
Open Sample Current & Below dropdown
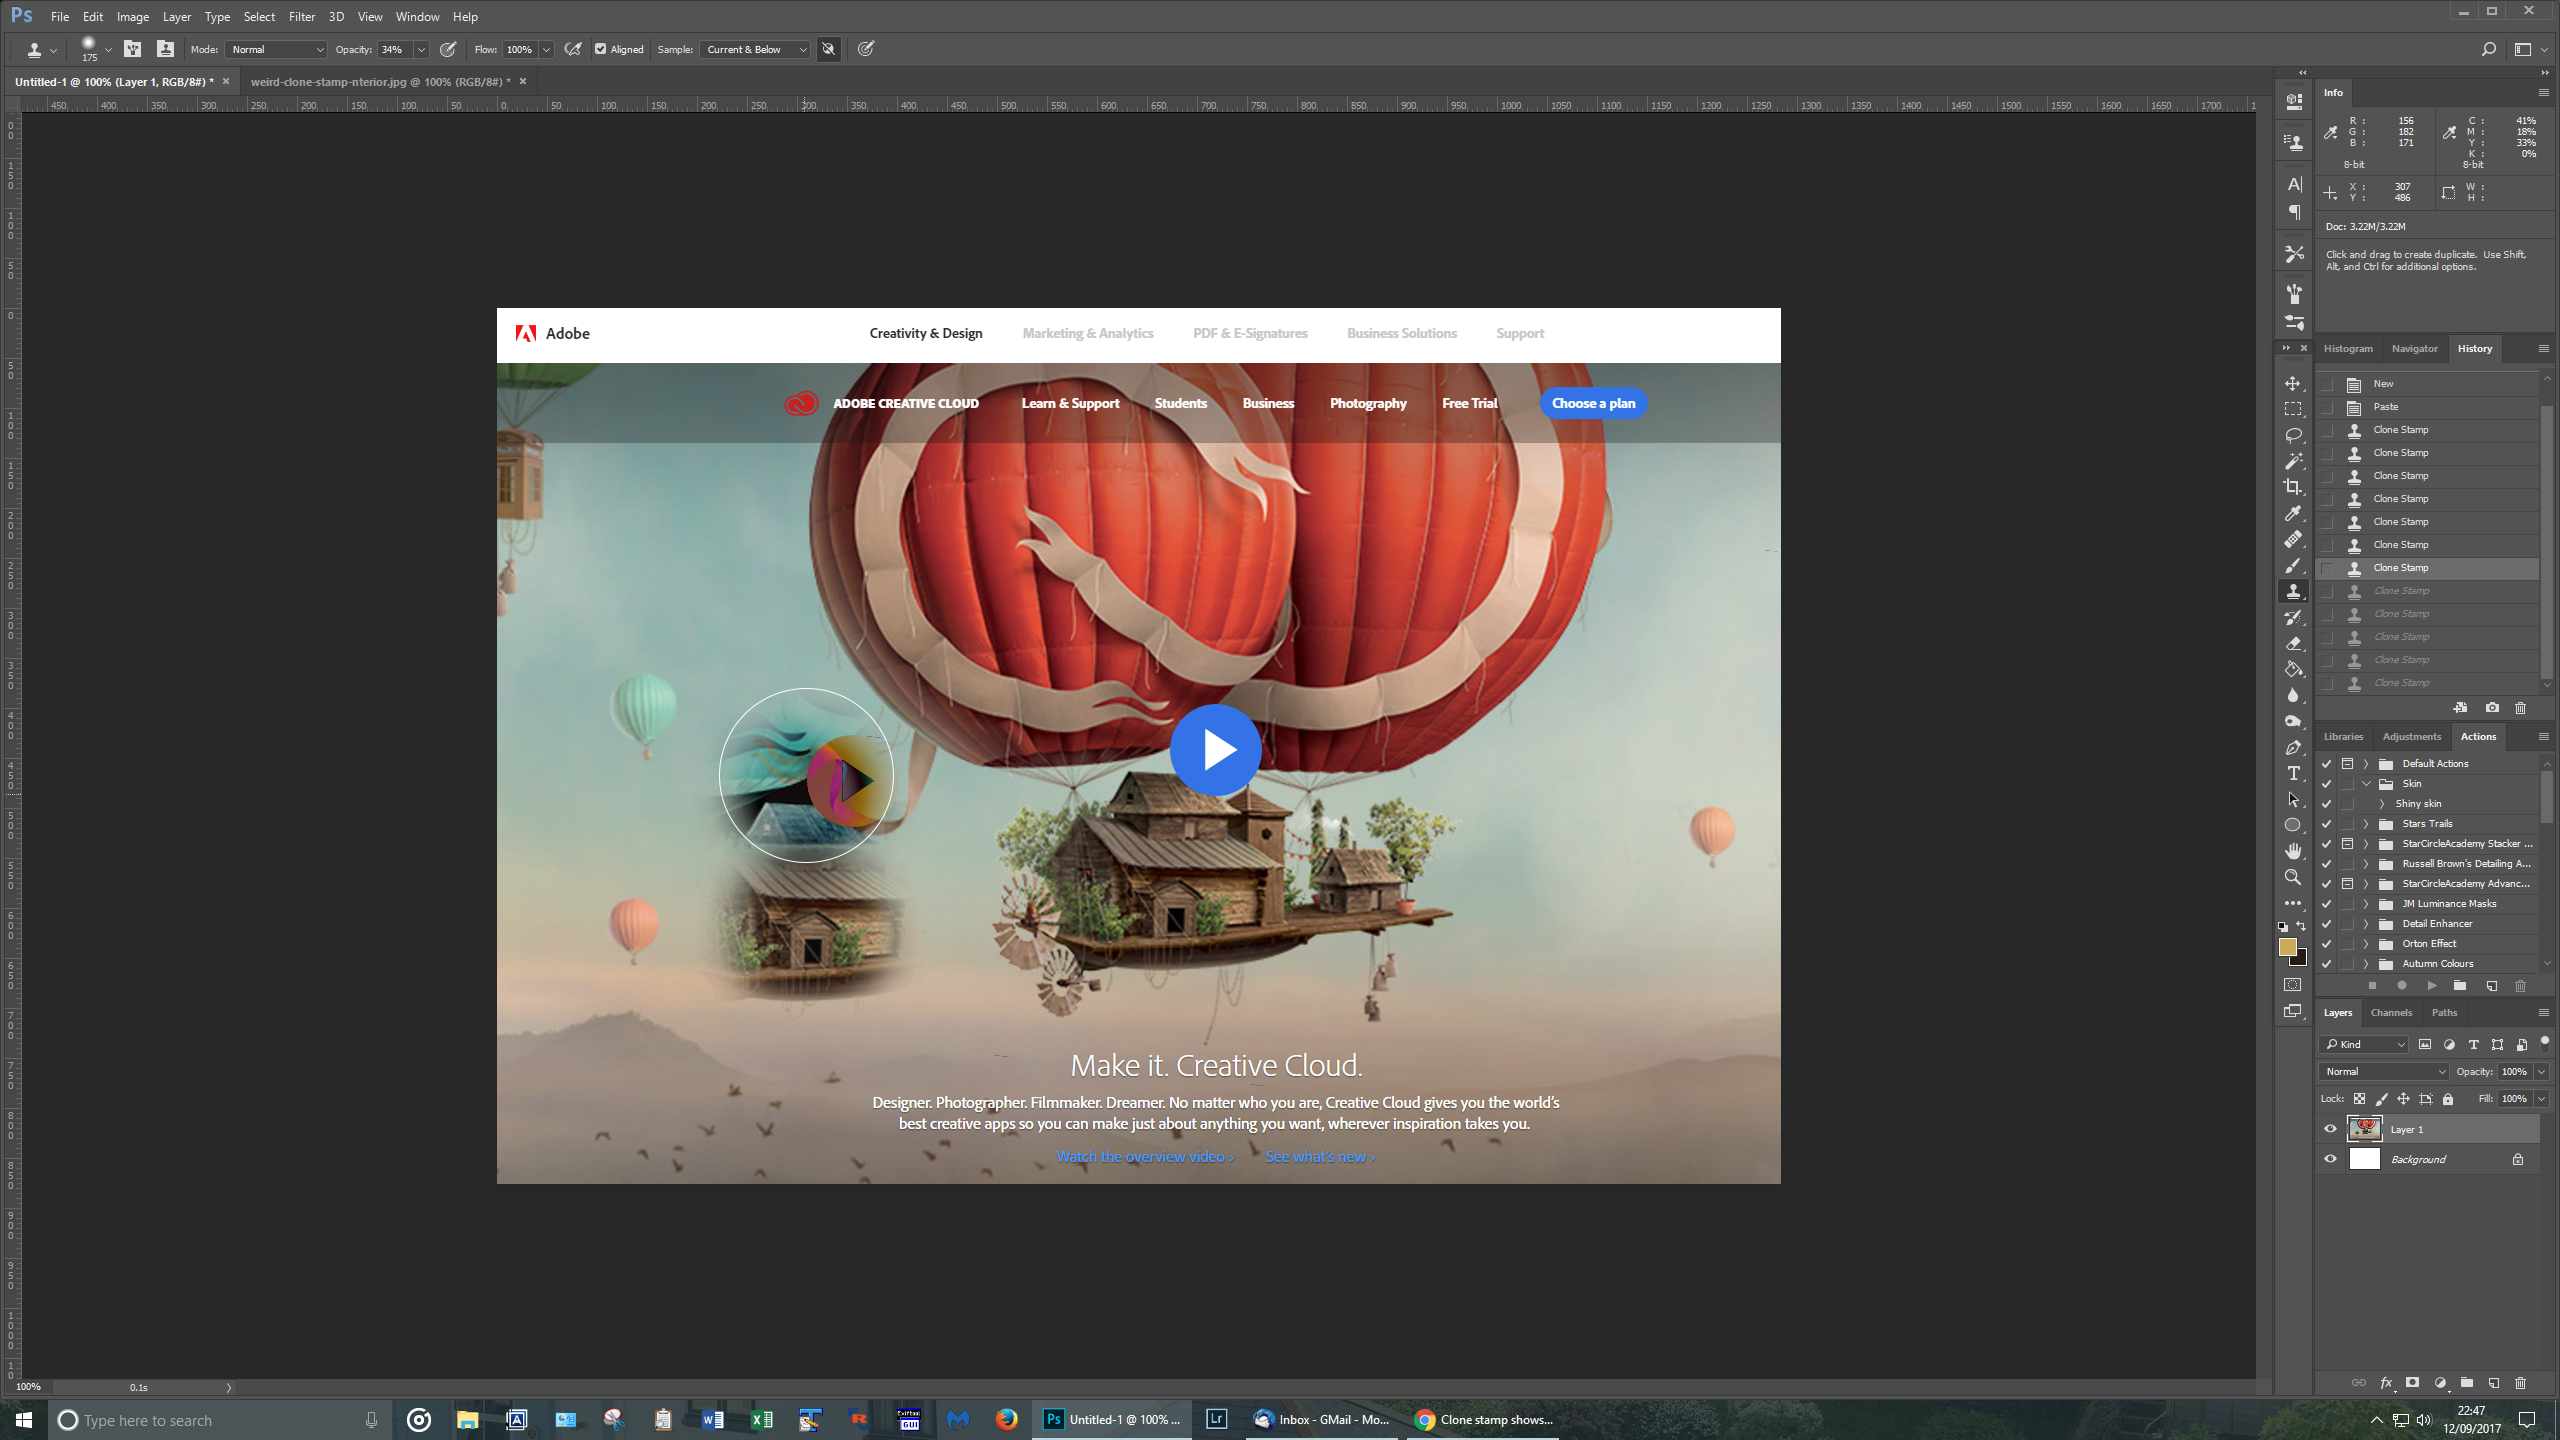[x=755, y=49]
